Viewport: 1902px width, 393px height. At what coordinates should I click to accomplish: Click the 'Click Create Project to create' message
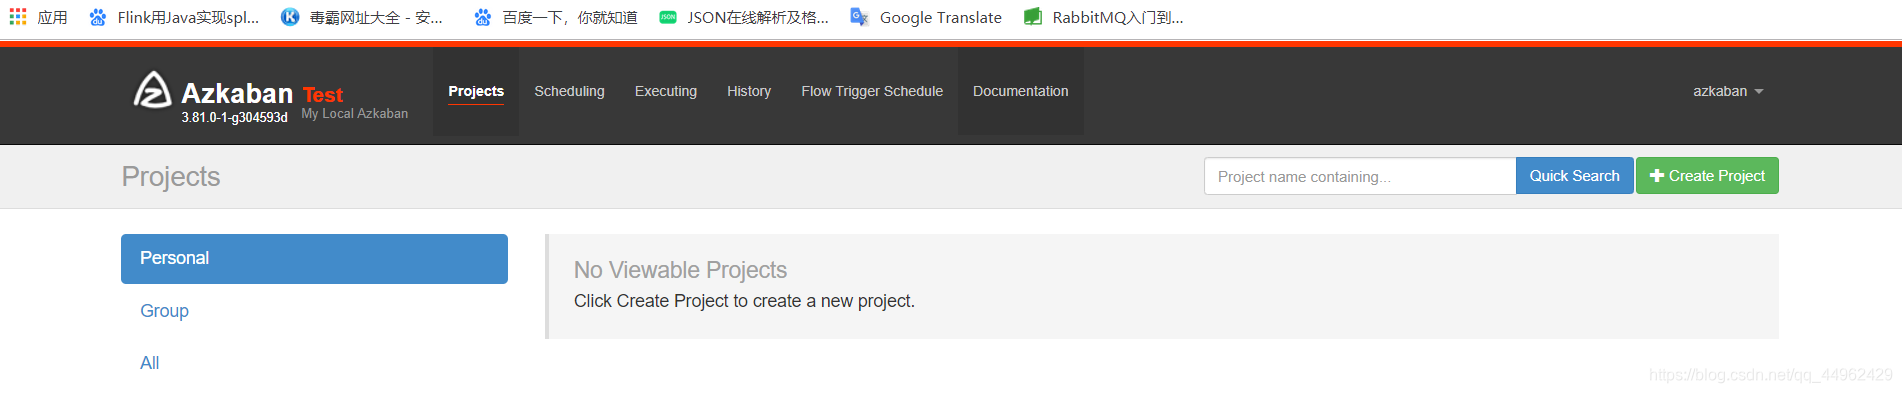(744, 301)
